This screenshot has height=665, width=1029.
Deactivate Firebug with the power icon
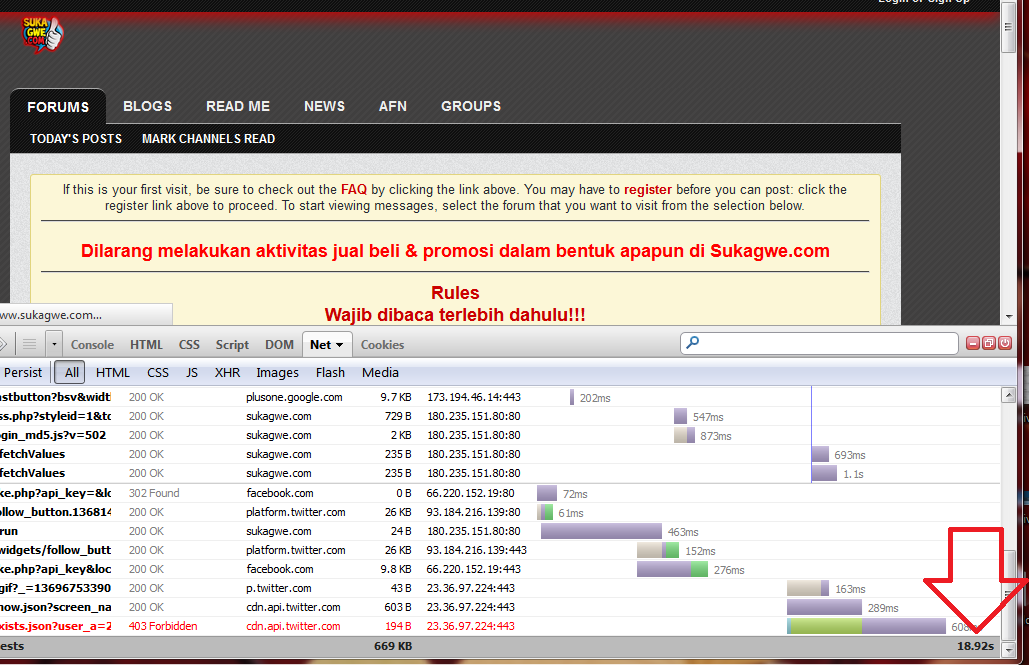click(1005, 343)
